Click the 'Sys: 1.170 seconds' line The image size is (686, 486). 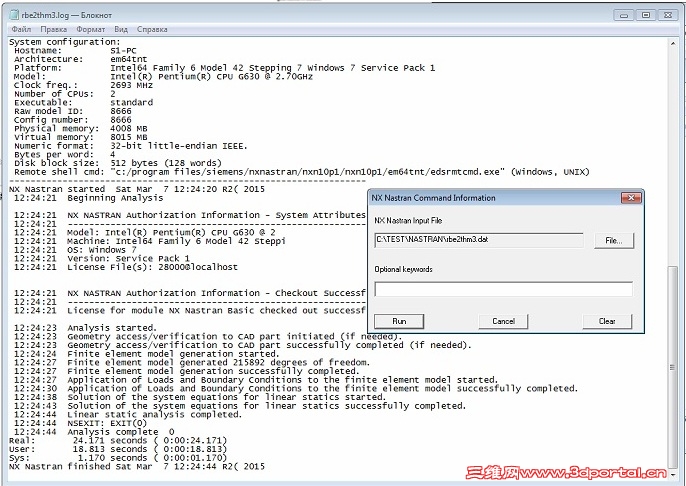click(x=118, y=458)
